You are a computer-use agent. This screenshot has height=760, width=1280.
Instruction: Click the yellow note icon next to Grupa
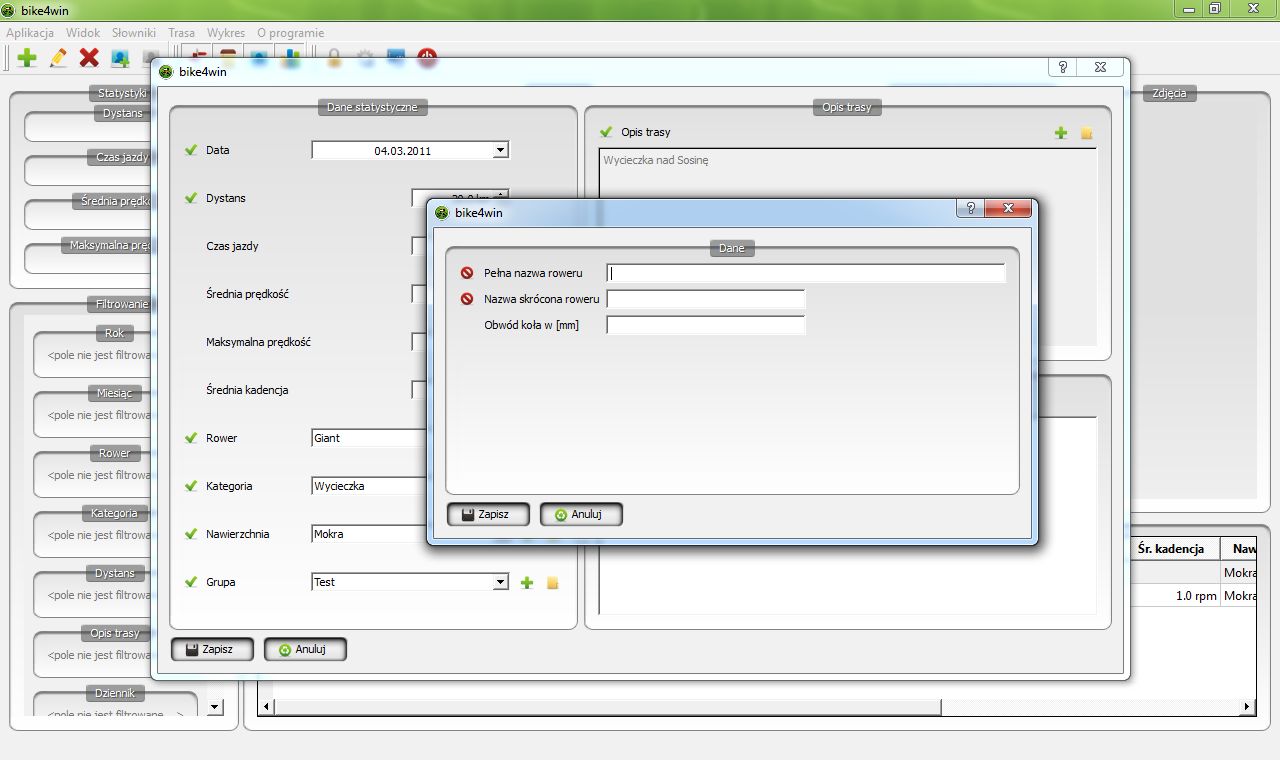tap(552, 582)
